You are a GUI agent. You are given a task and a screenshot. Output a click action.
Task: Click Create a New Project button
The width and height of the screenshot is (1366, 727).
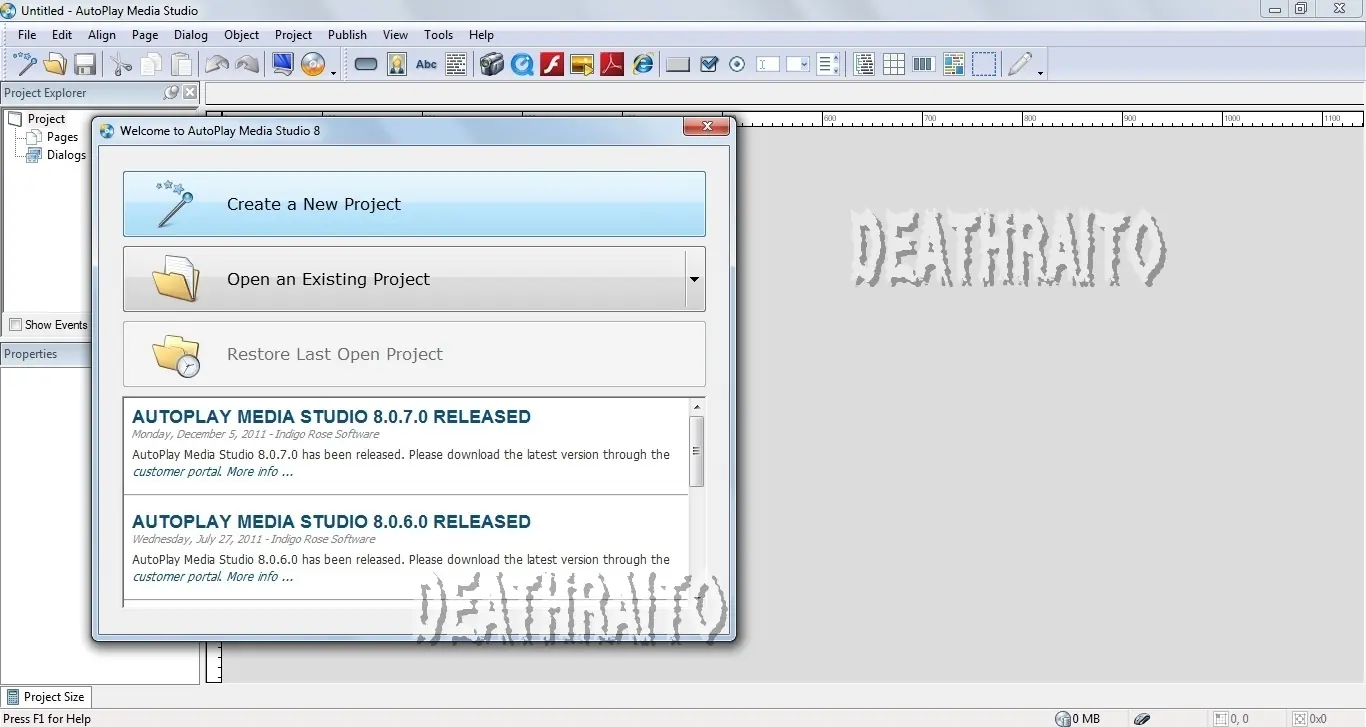click(414, 204)
